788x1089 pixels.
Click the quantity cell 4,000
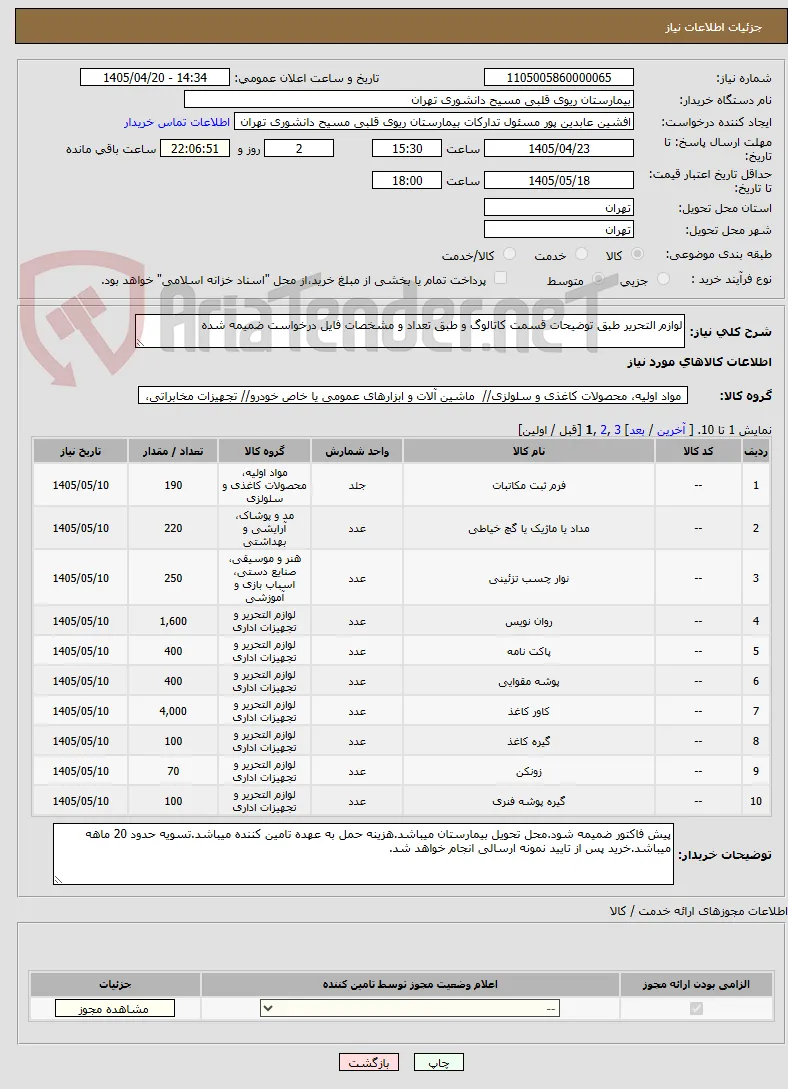(x=173, y=711)
